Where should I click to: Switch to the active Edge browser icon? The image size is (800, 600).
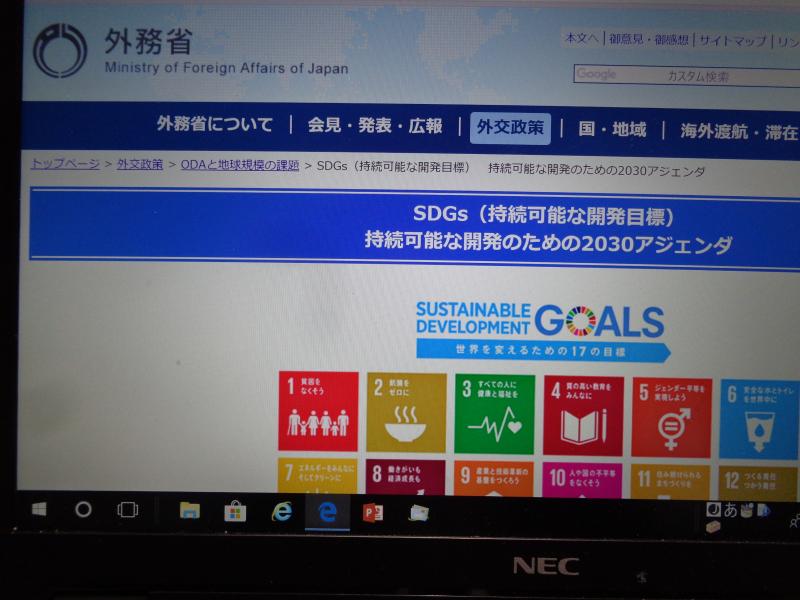click(328, 512)
